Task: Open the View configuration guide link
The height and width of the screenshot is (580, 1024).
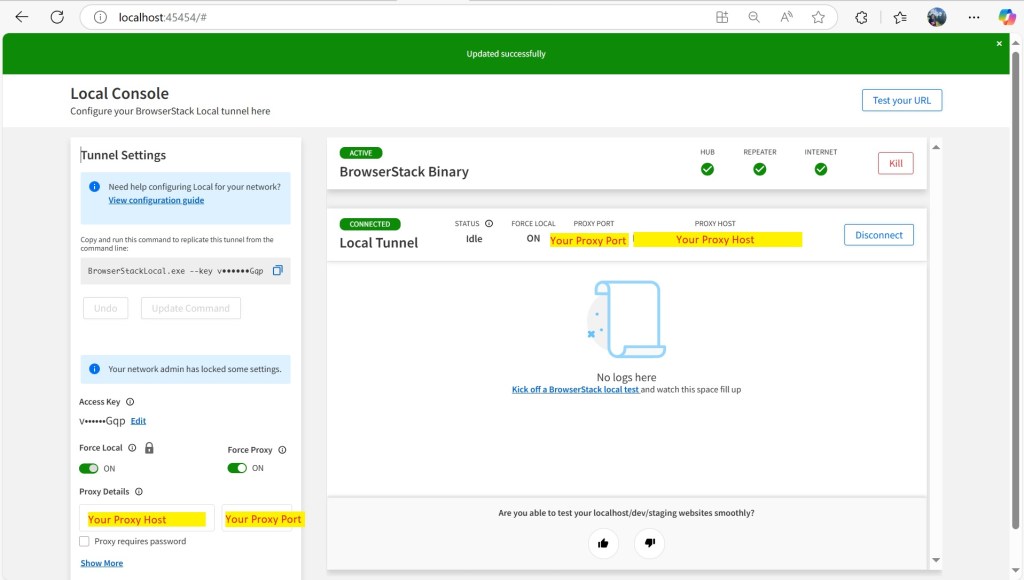Action: (156, 200)
